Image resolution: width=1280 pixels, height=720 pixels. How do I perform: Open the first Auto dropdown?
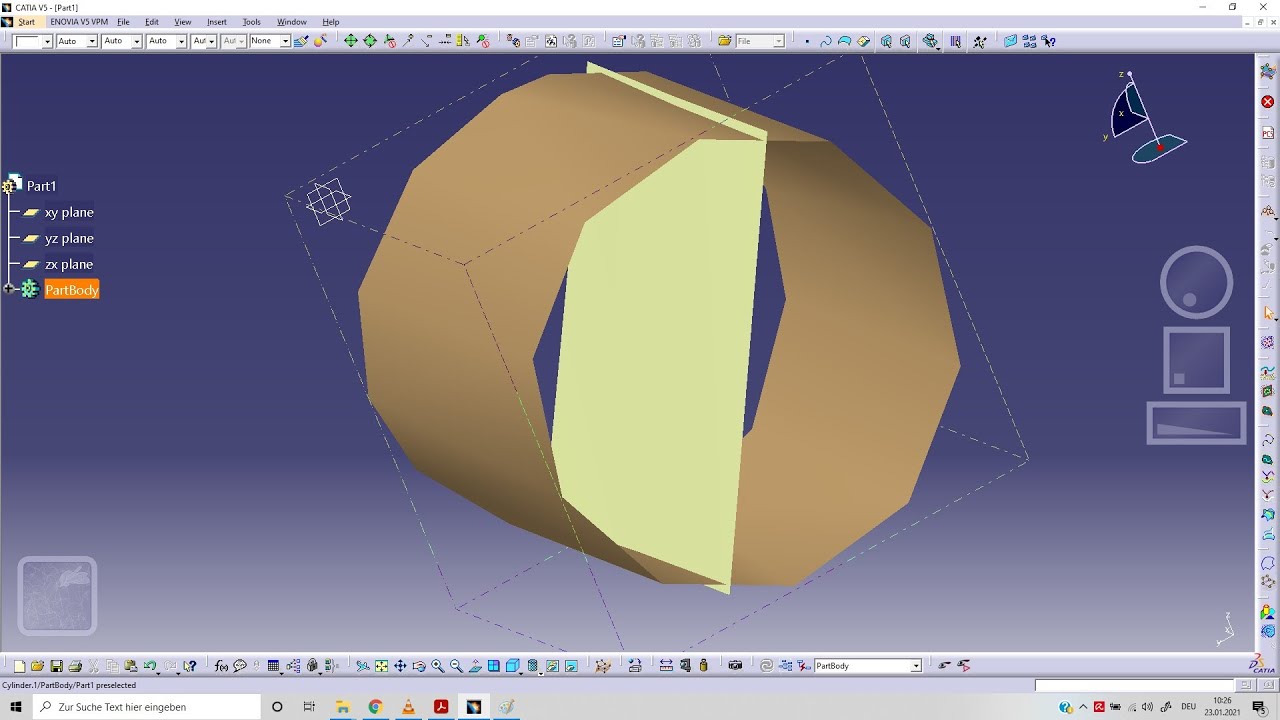pyautogui.click(x=92, y=41)
